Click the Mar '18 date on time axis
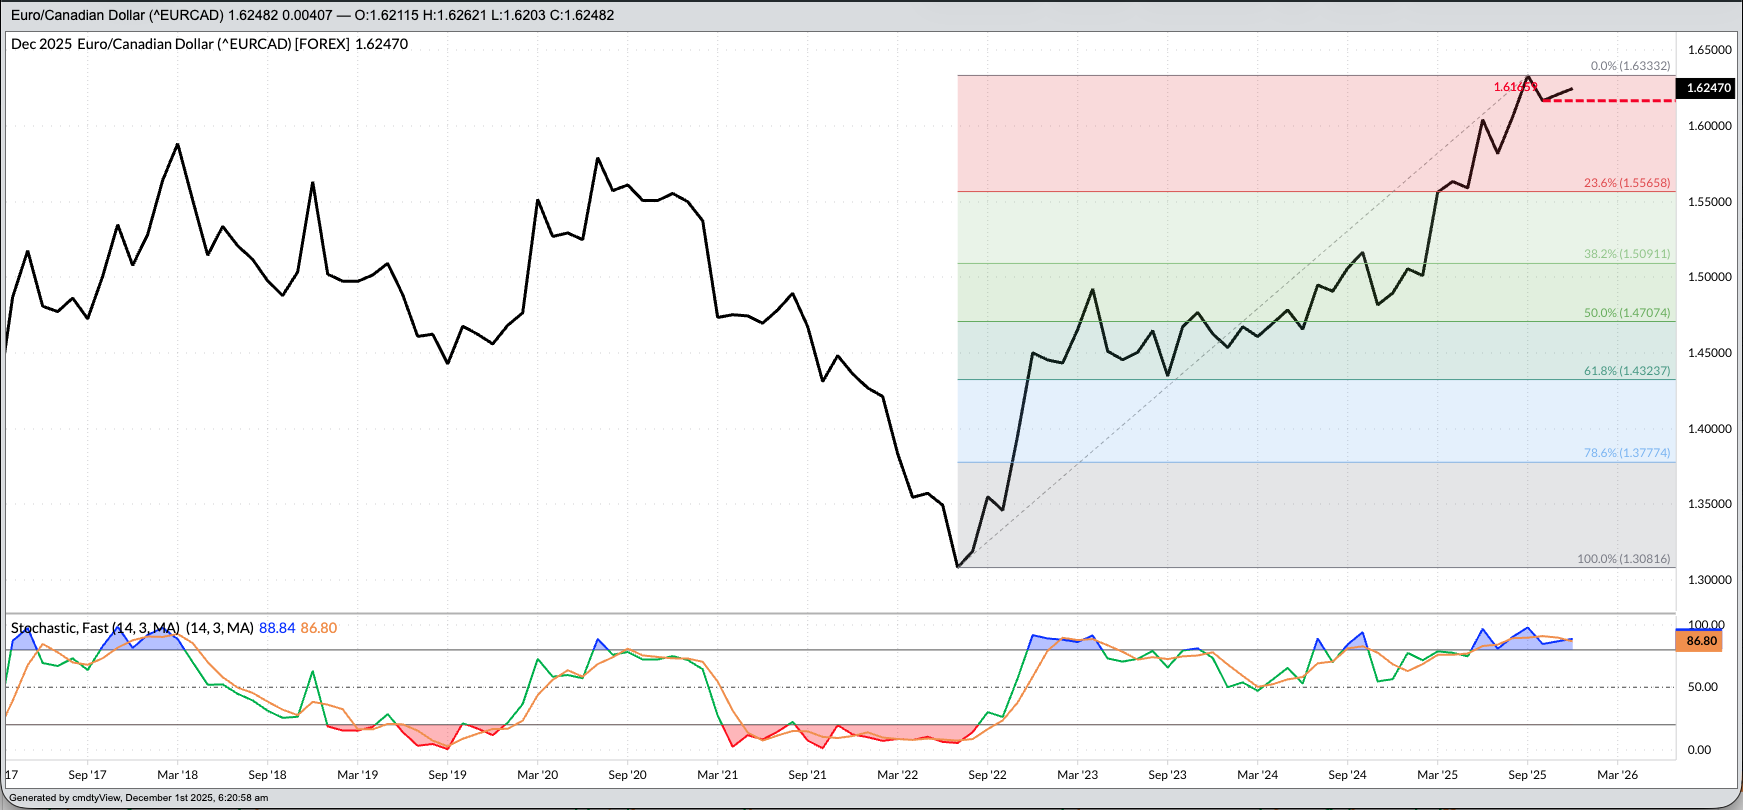The height and width of the screenshot is (810, 1743). pyautogui.click(x=177, y=775)
